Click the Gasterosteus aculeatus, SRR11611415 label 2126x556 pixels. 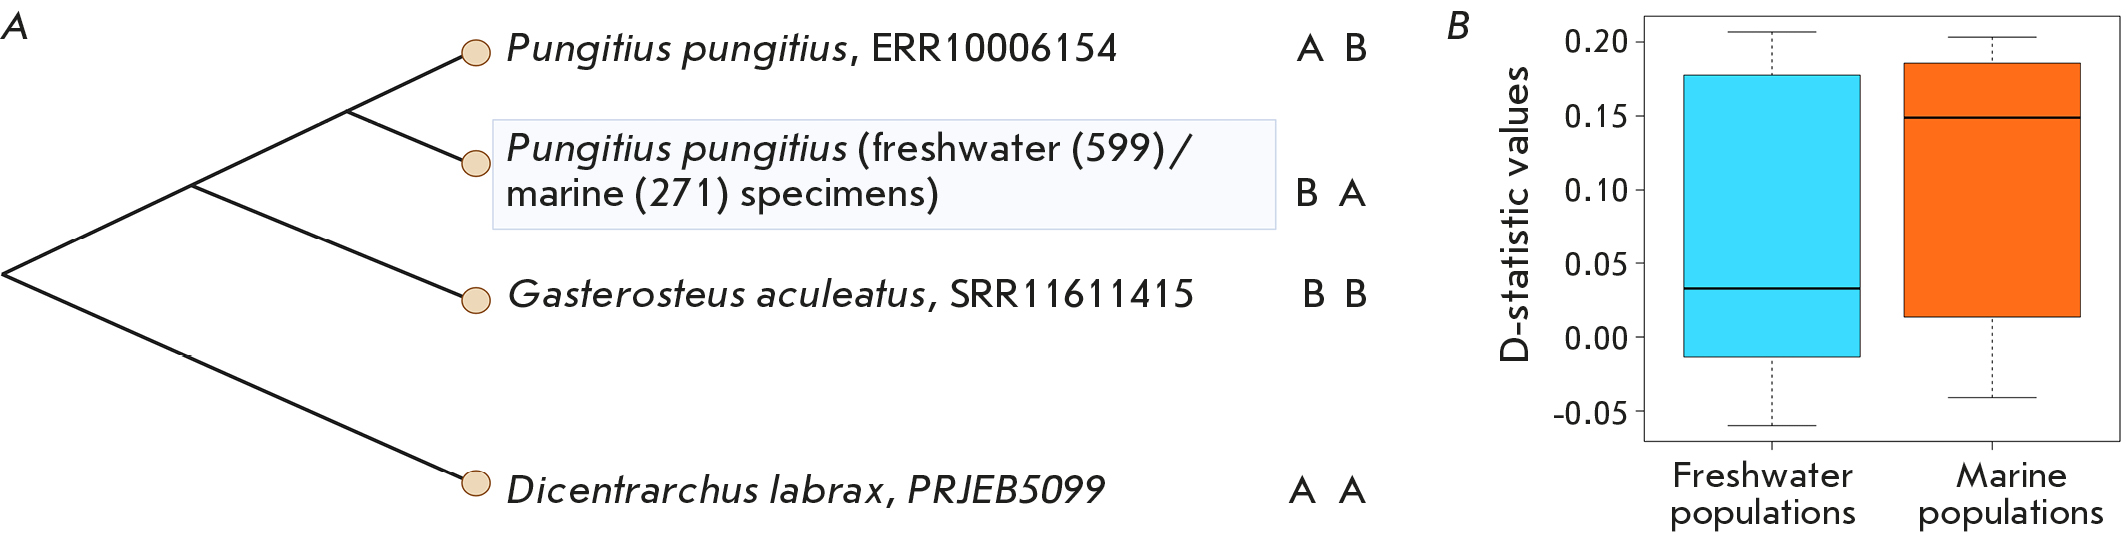point(850,295)
